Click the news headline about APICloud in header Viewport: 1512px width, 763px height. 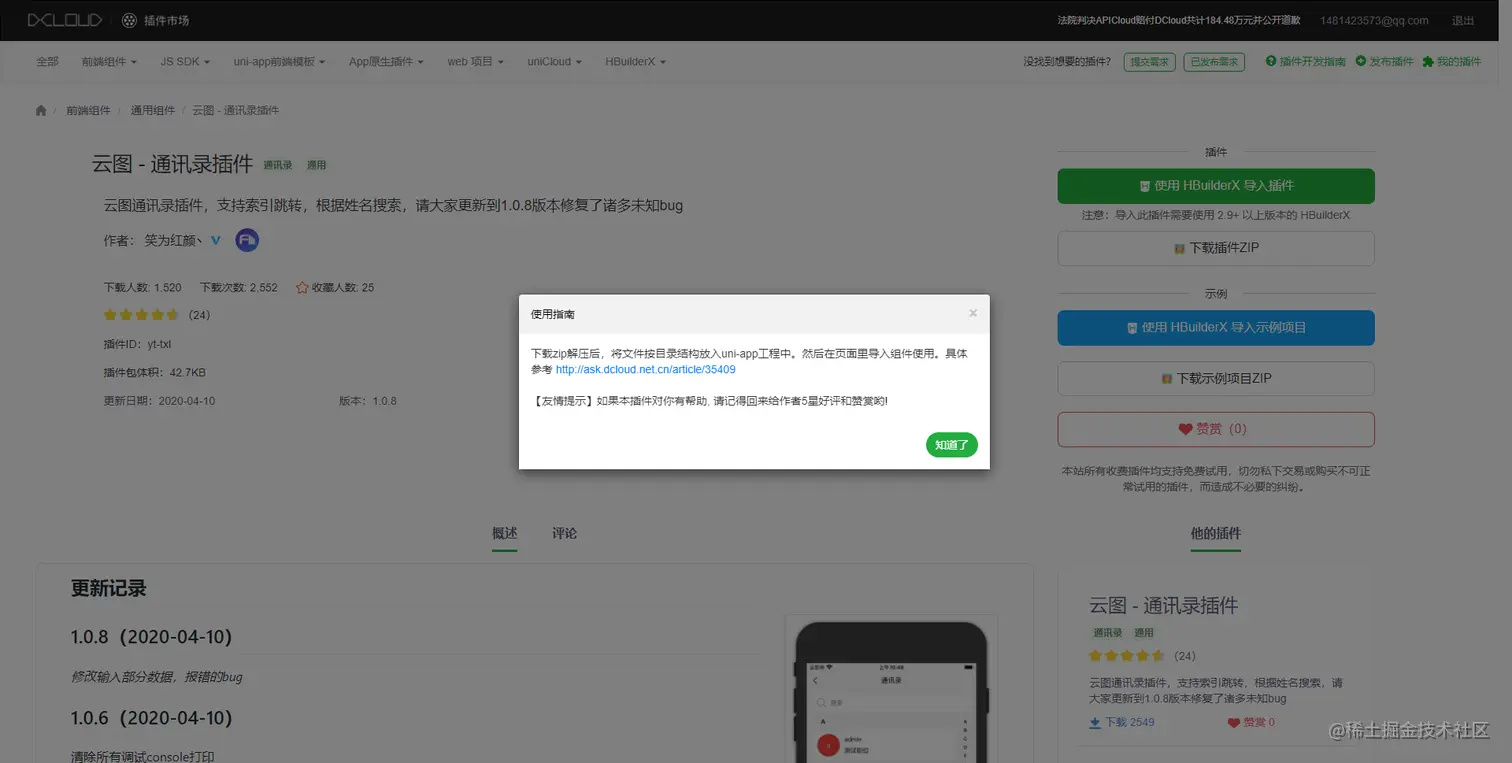click(1179, 20)
